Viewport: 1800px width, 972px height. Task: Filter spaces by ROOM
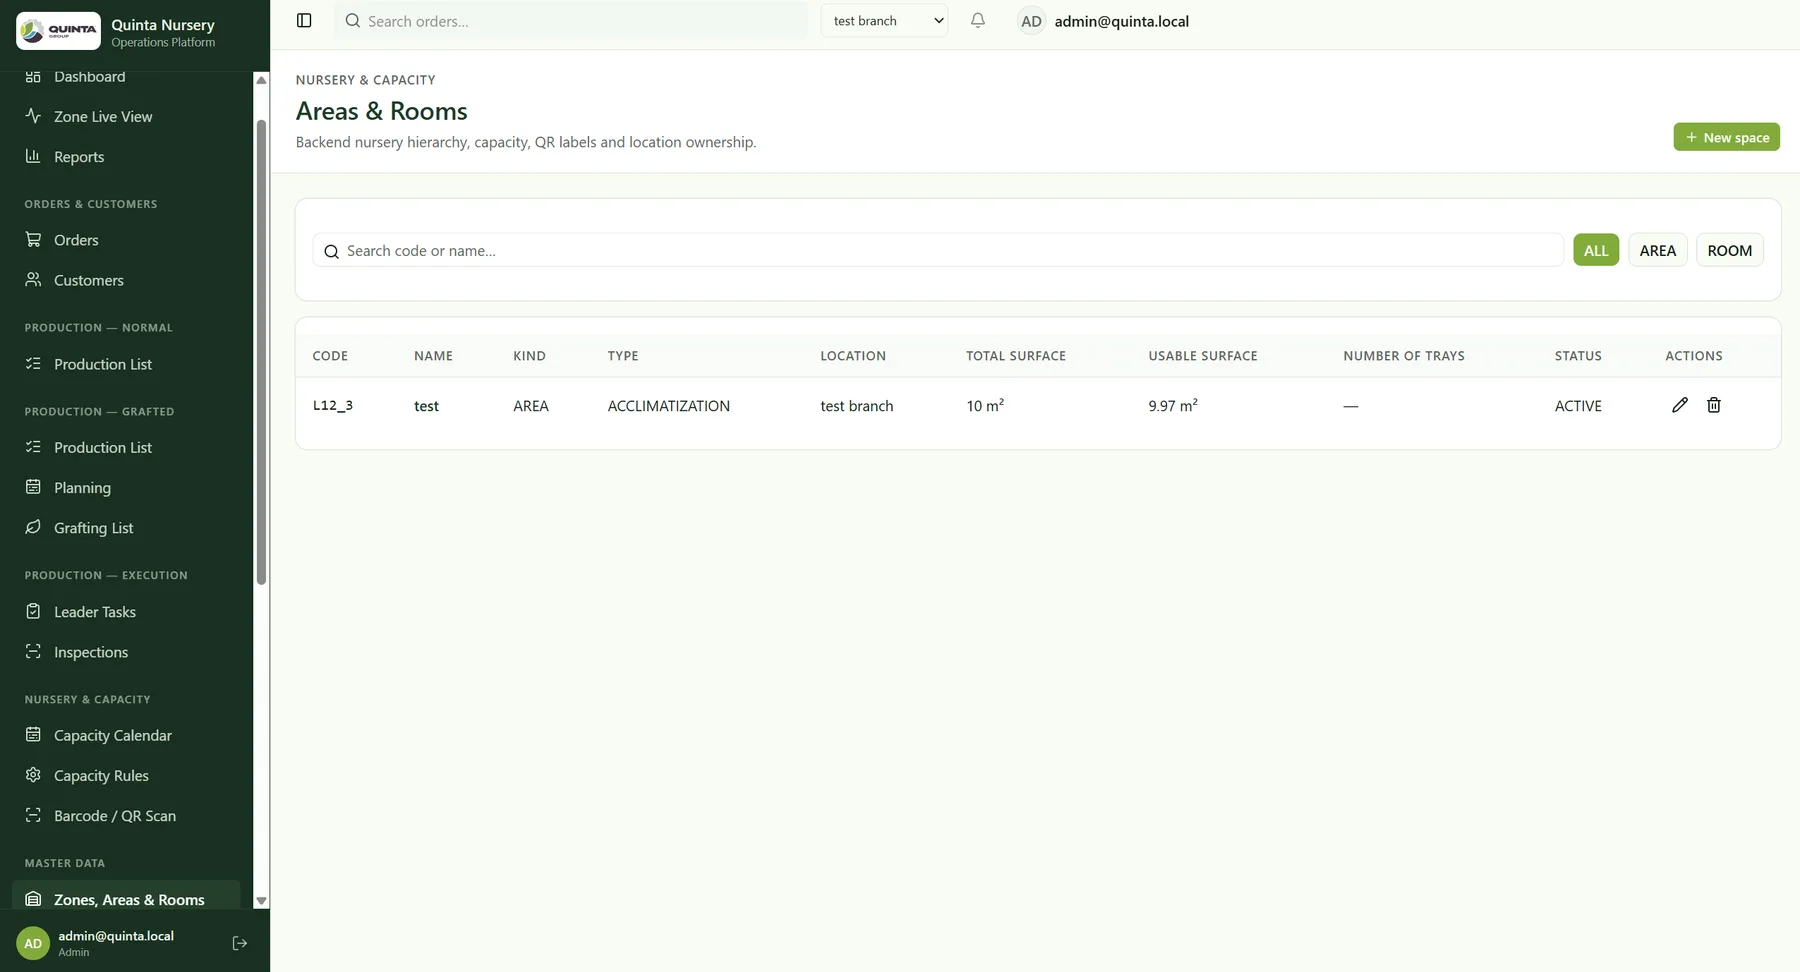click(x=1730, y=250)
